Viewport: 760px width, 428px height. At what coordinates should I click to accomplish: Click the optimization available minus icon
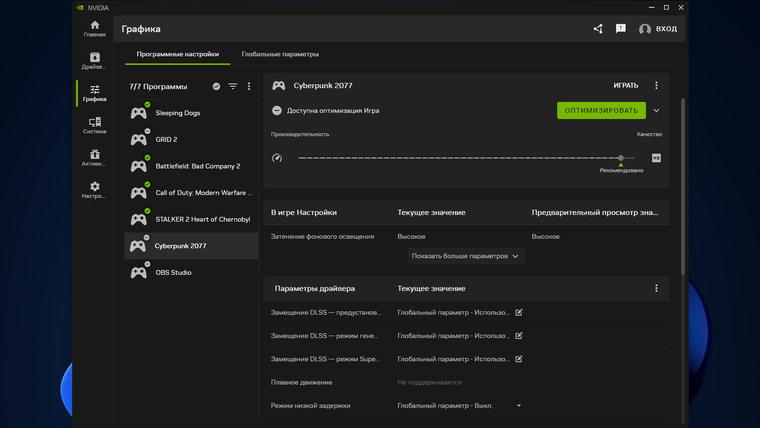277,111
